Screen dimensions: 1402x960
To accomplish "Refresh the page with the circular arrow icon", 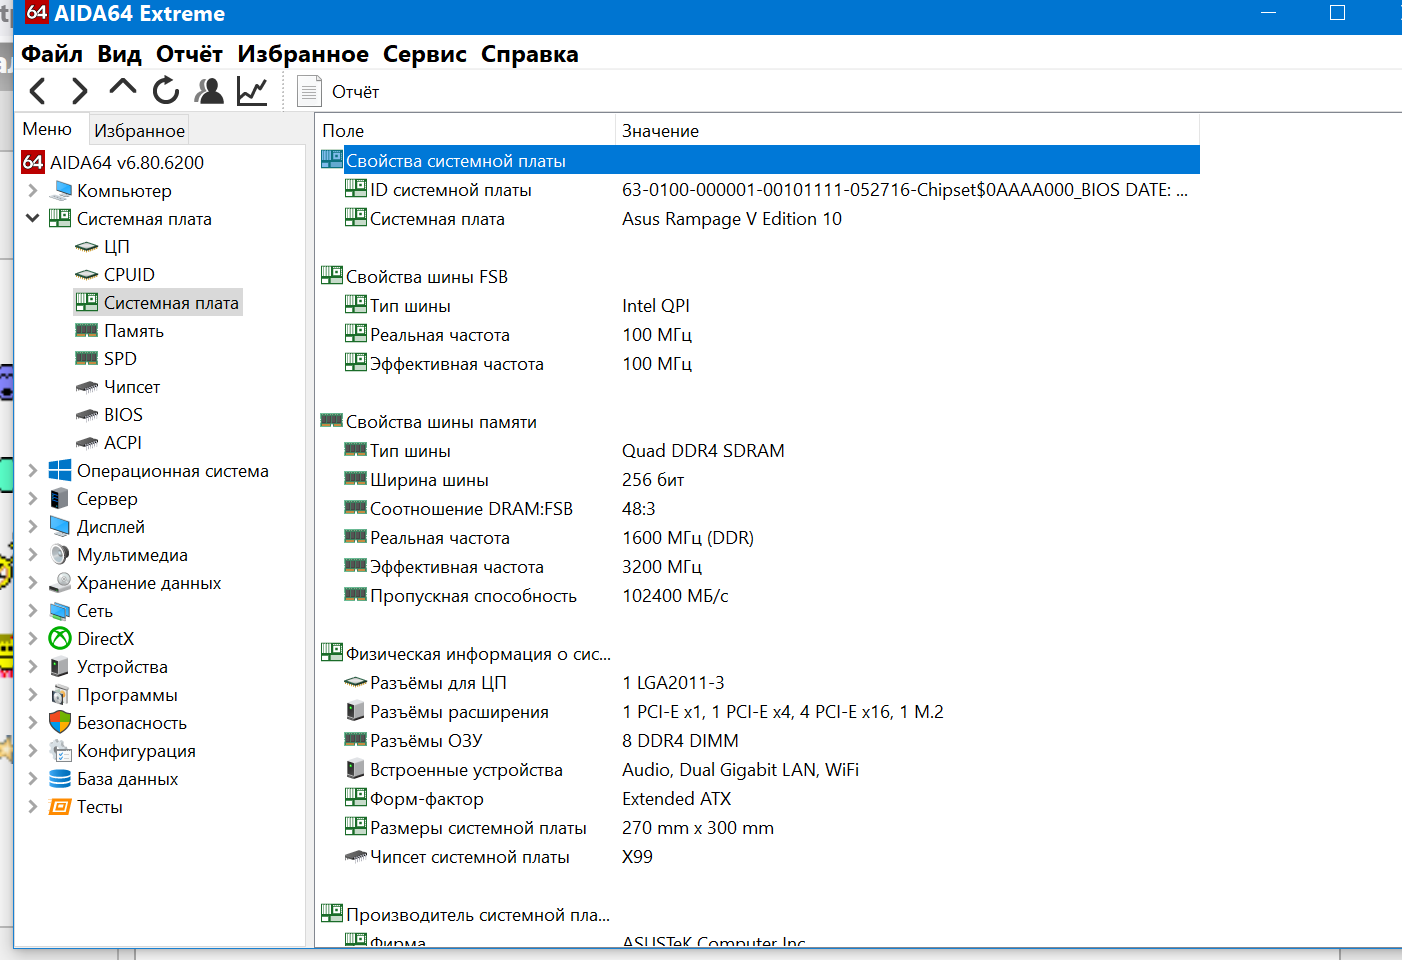I will 166,91.
